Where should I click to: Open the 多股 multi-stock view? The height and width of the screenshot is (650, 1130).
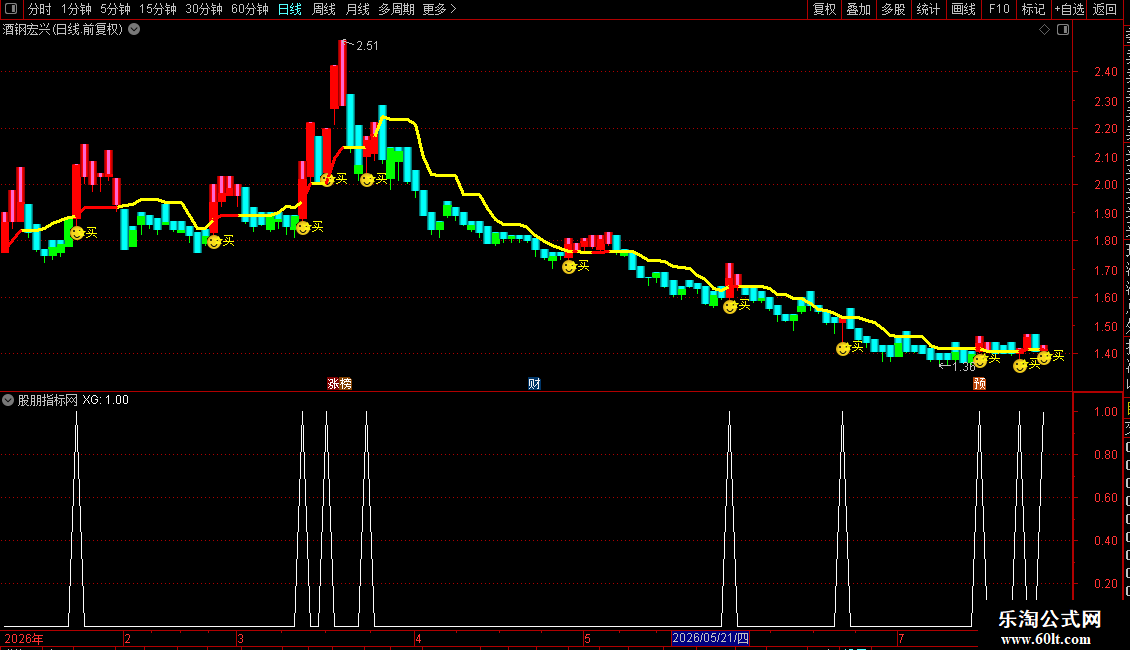[893, 9]
